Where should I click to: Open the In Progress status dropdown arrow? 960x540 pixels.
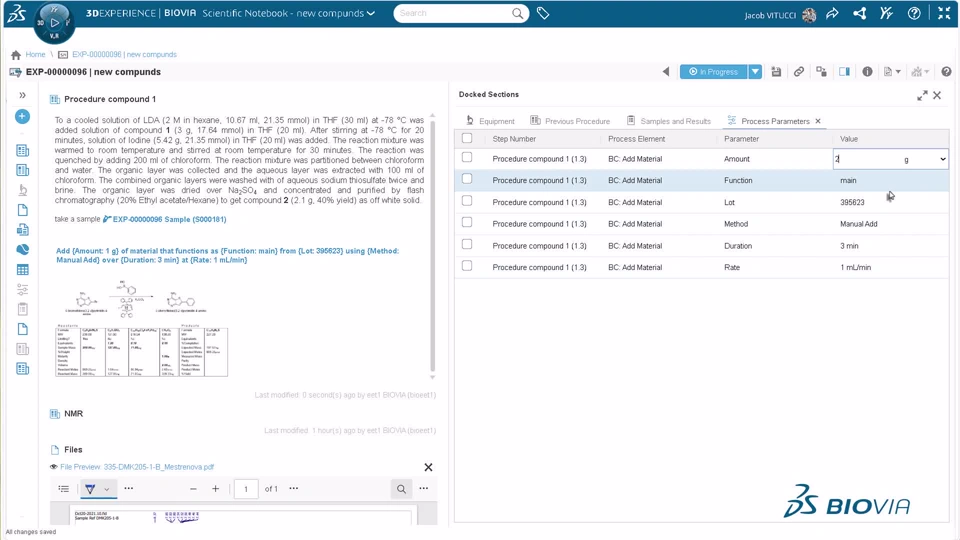coord(755,72)
